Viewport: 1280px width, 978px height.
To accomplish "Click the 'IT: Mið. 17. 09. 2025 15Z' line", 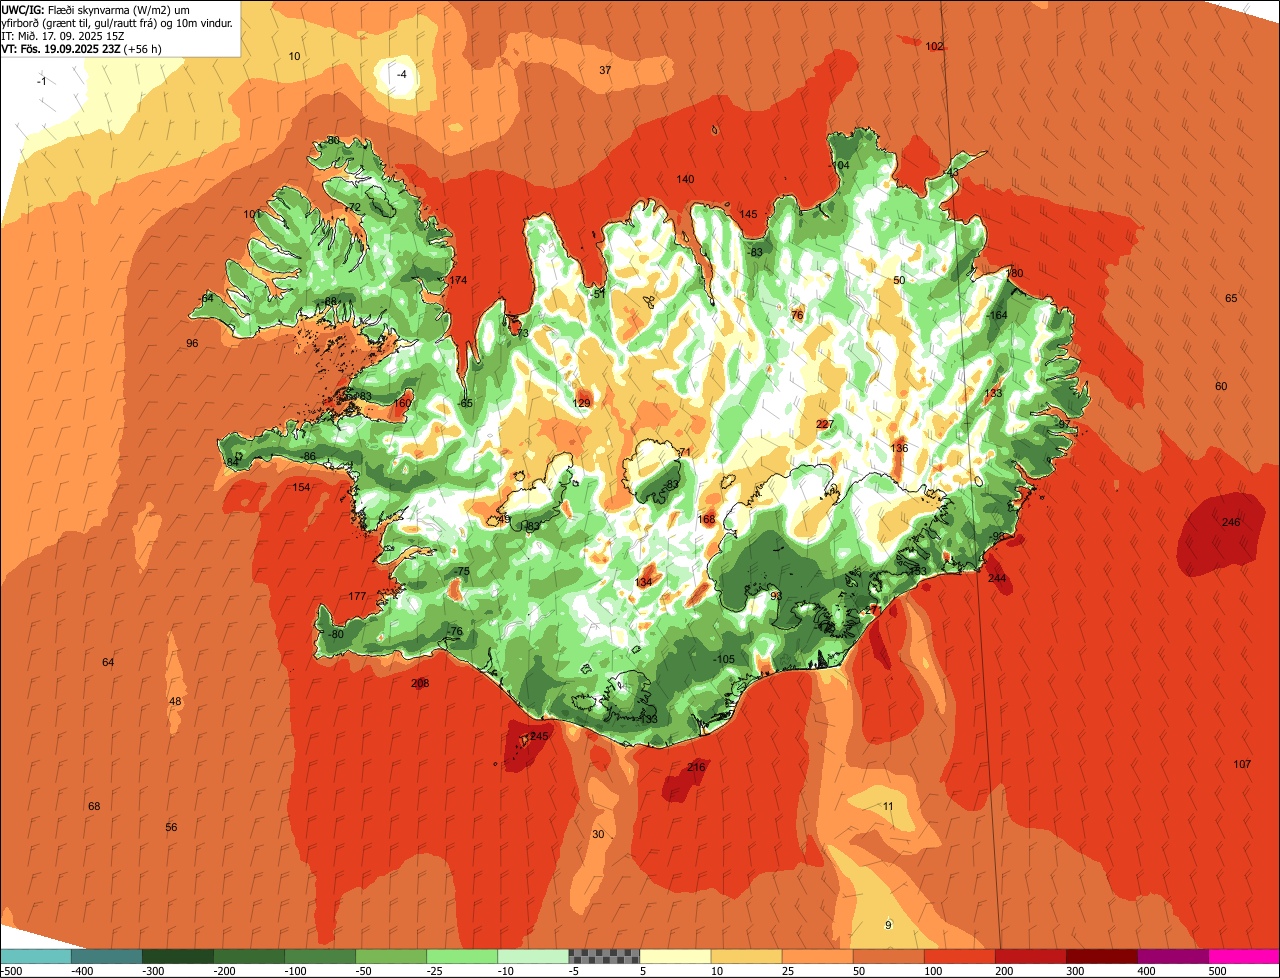I will 62,35.
